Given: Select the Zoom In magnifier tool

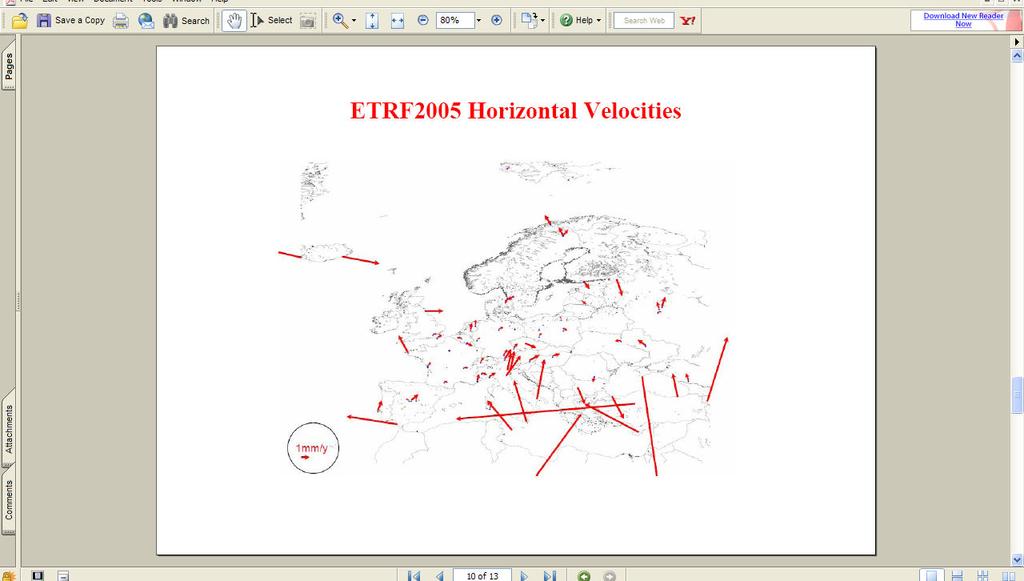Looking at the screenshot, I should [x=340, y=21].
